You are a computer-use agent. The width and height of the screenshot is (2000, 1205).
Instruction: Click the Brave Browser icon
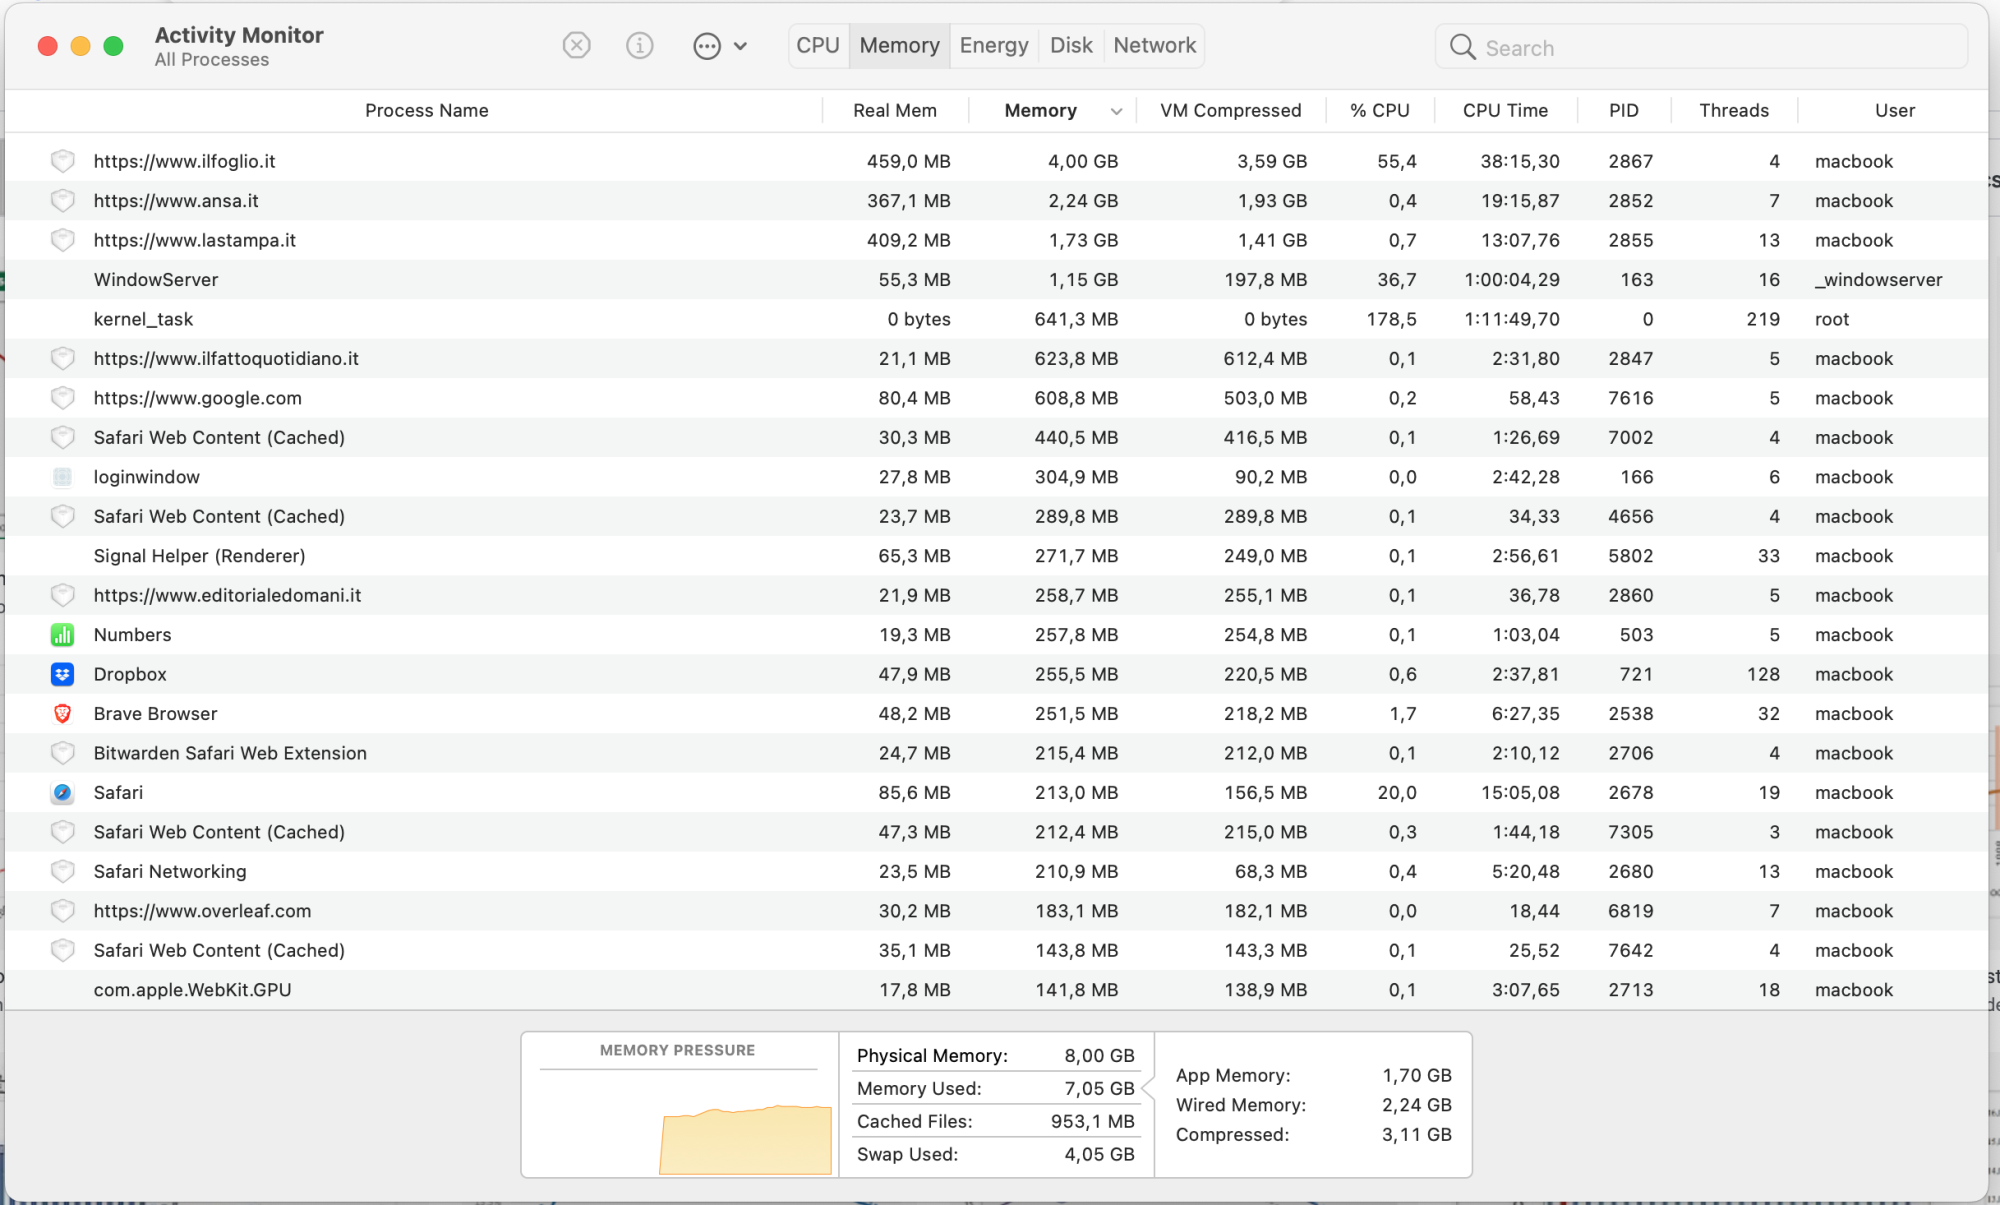click(62, 714)
